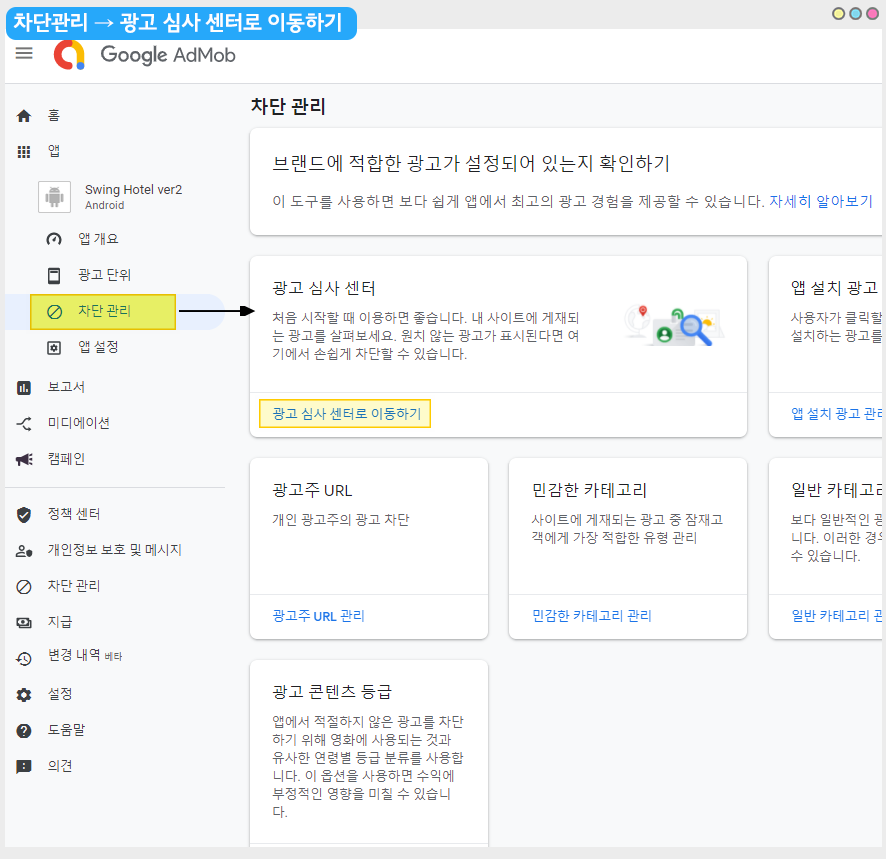Open 광고 단위 in the sidebar
Screen dimensions: 886x859
(104, 275)
